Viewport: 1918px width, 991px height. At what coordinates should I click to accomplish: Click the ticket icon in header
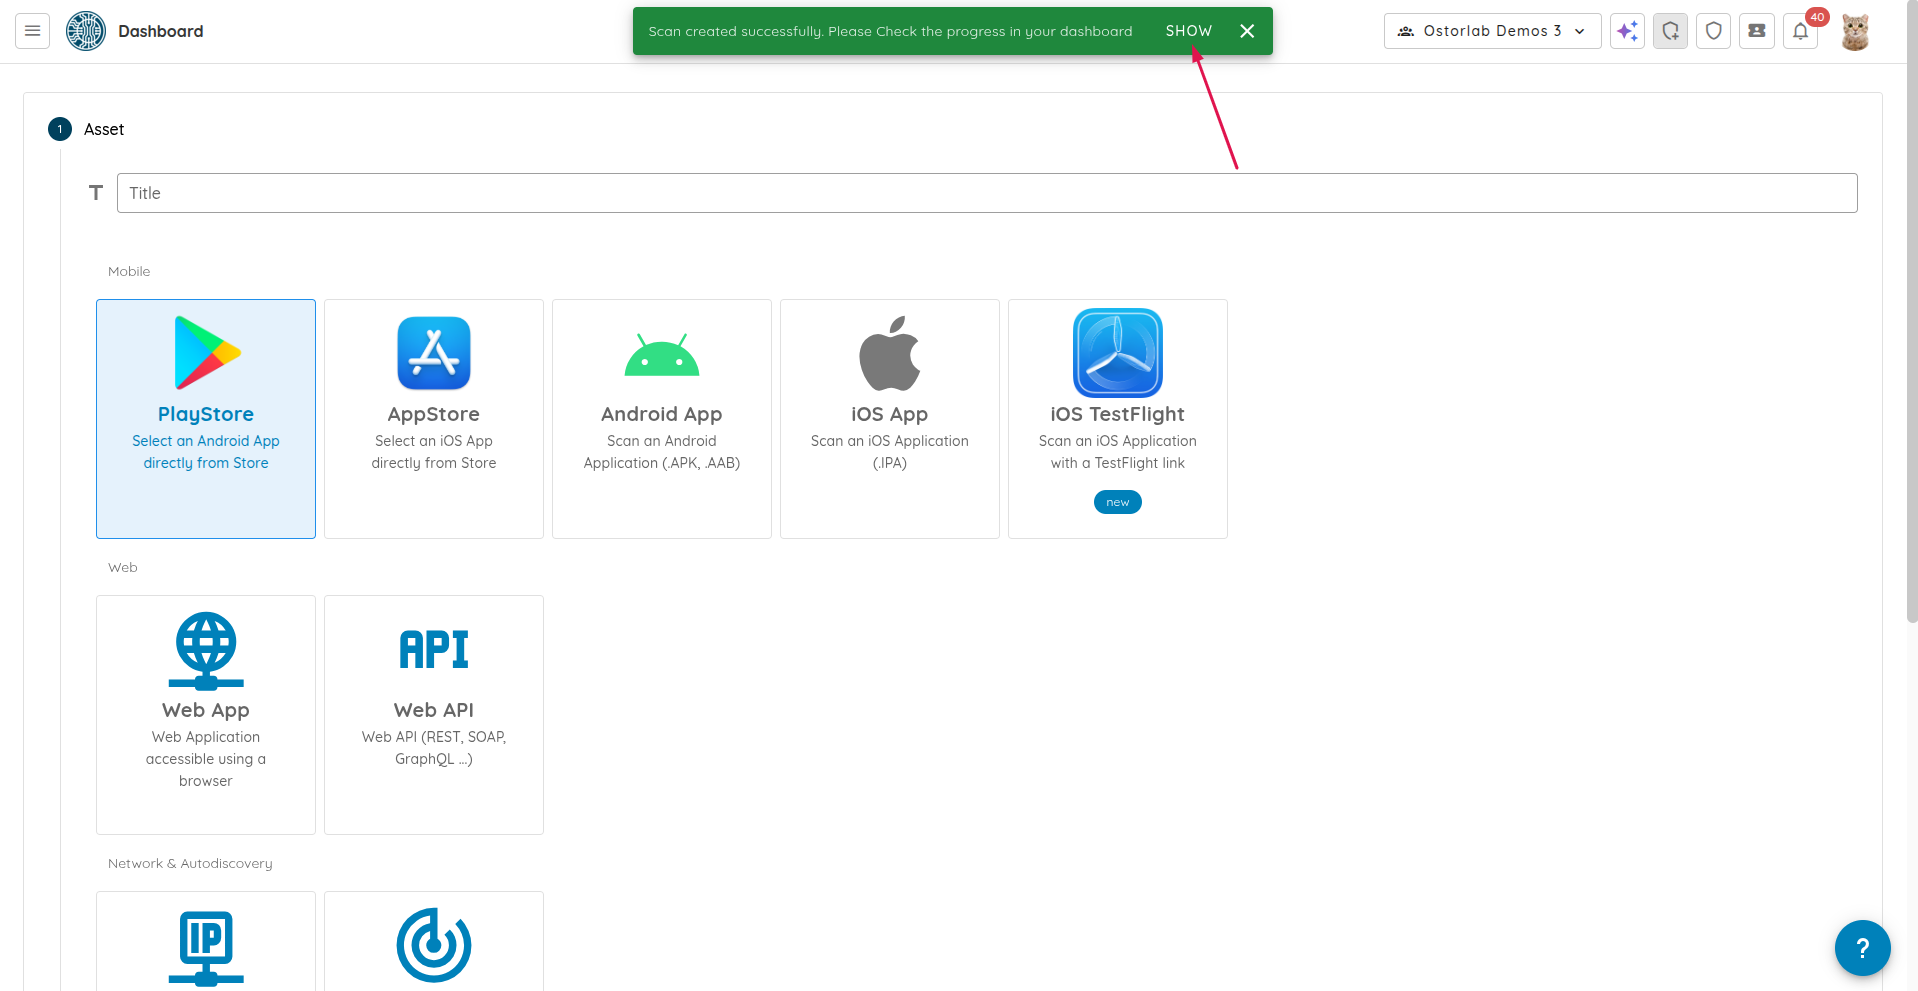pyautogui.click(x=1756, y=31)
